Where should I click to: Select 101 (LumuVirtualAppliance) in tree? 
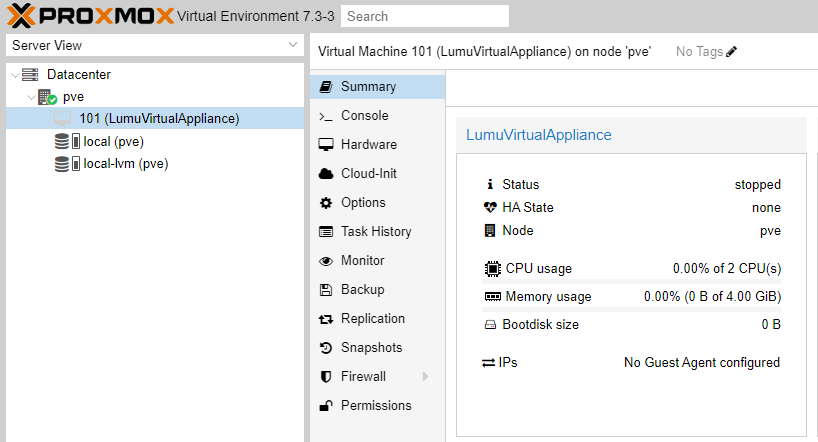pos(159,119)
